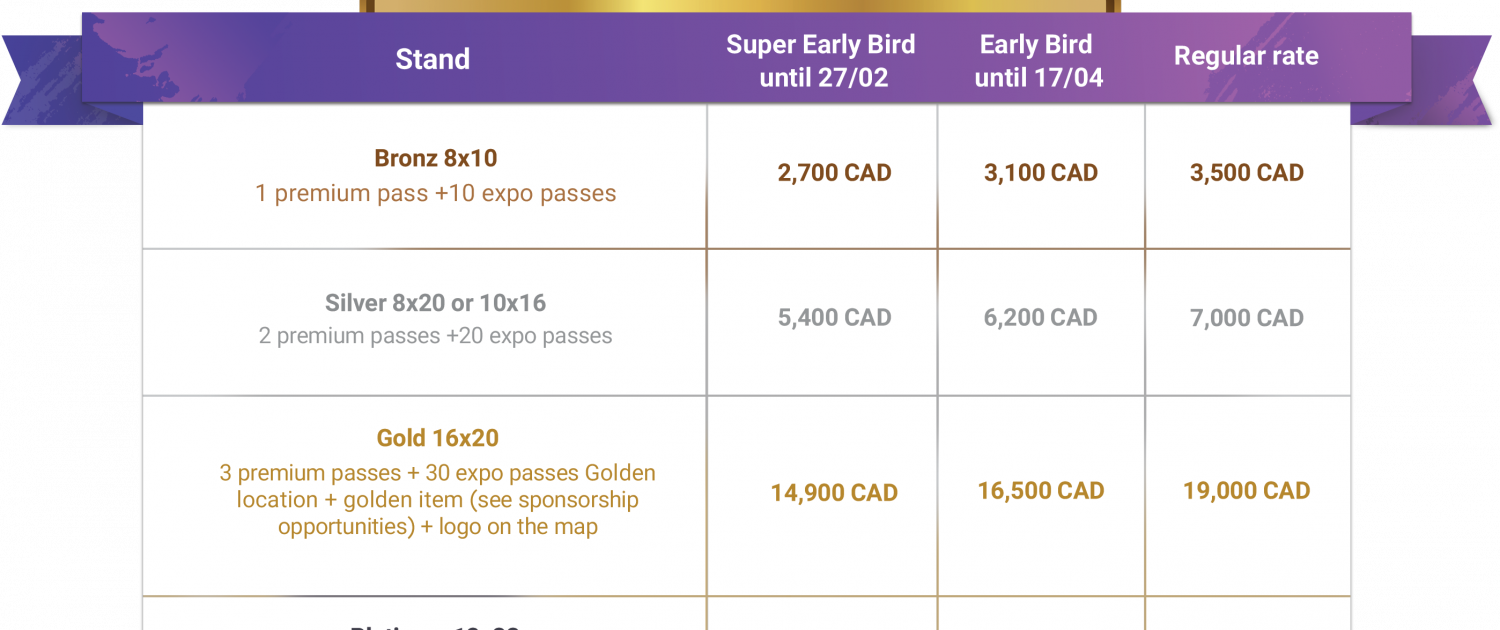1500x630 pixels.
Task: Select the Gold 16x20 stand title
Action: [437, 438]
